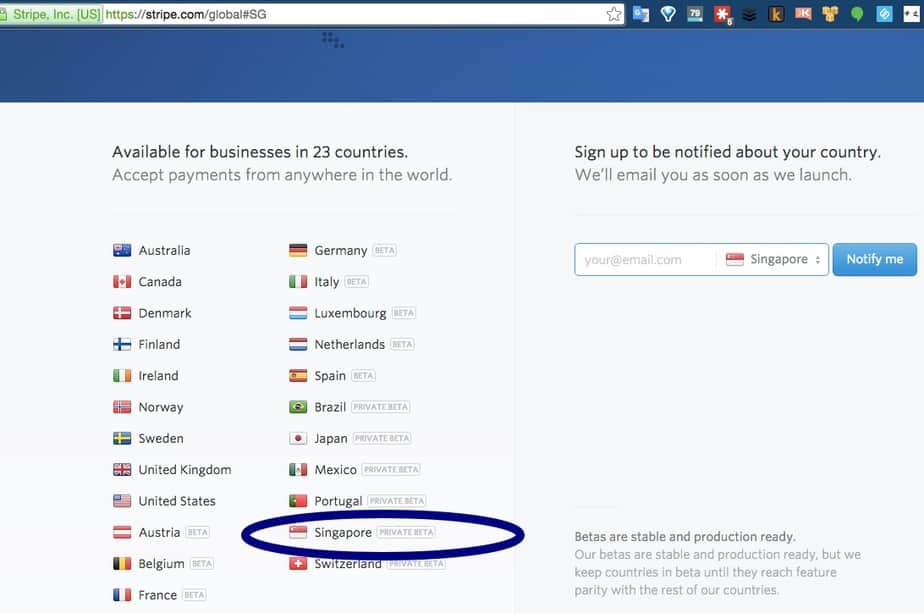
Task: Open the red asterisk LastPass extension
Action: [722, 14]
